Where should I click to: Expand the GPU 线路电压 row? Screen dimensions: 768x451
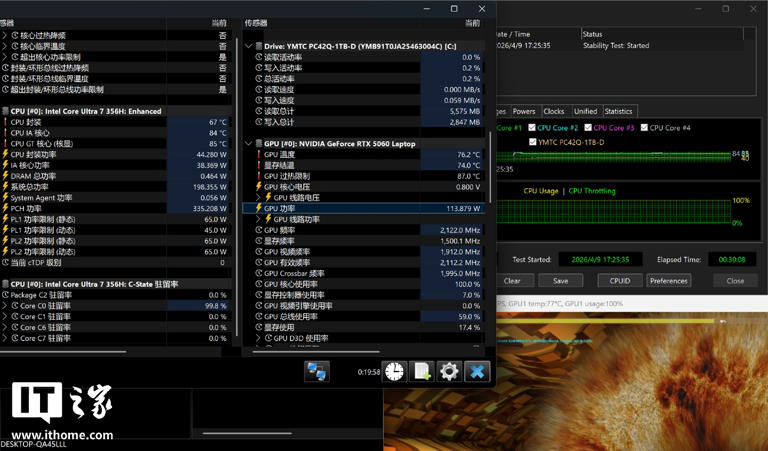259,198
